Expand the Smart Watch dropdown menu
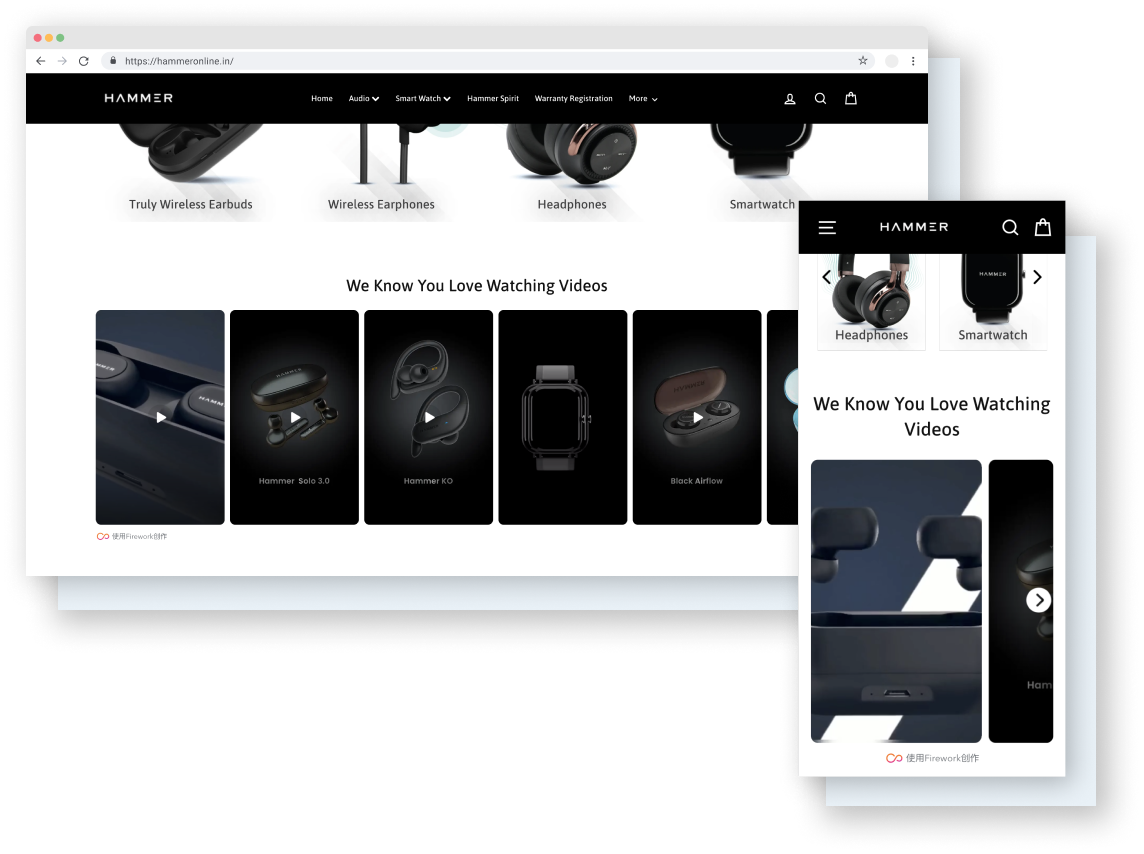1144x854 pixels. point(423,98)
